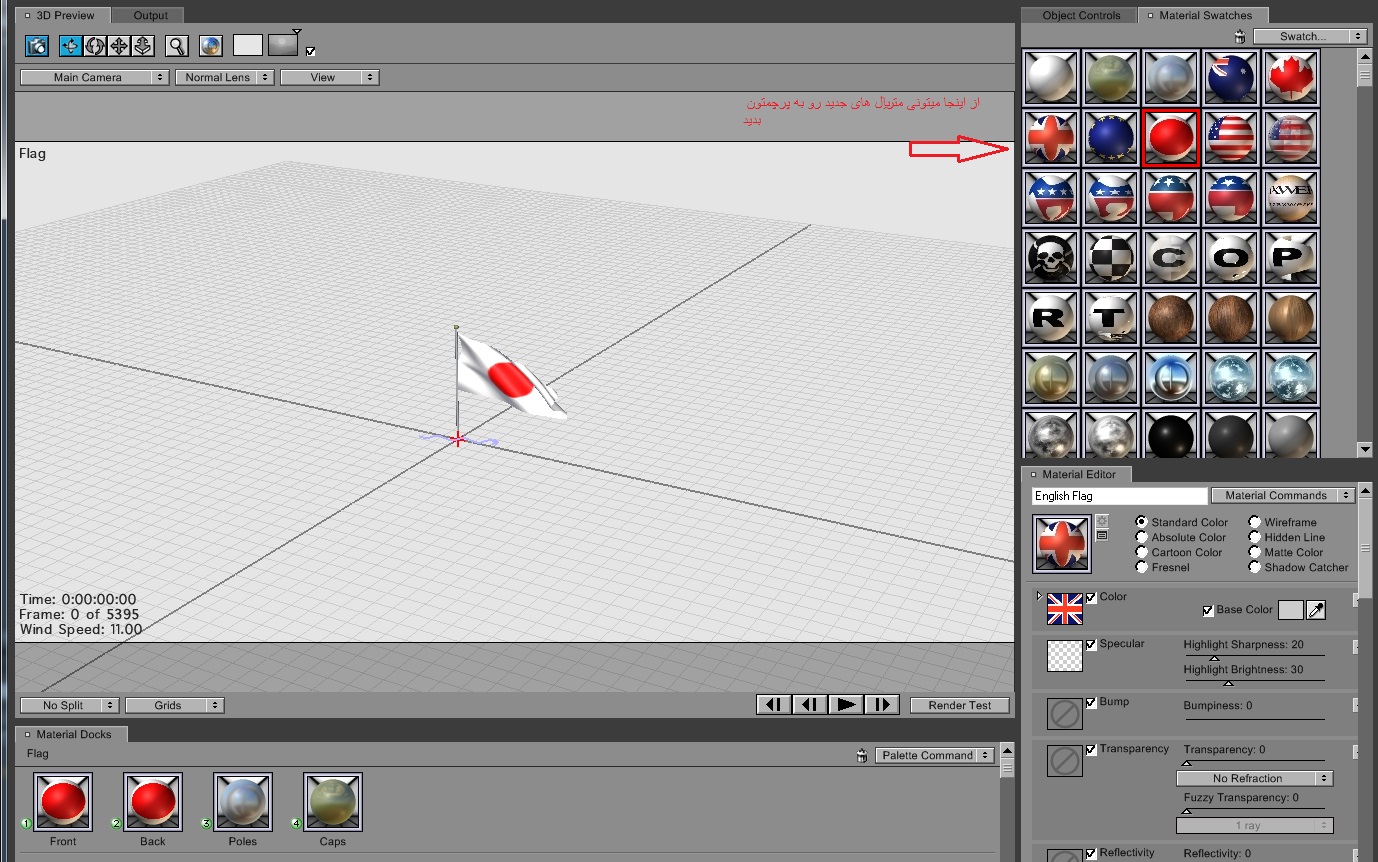Screen dimensions: 1378x862
Task: Select the skull pirate flag material swatch
Action: [1051, 258]
